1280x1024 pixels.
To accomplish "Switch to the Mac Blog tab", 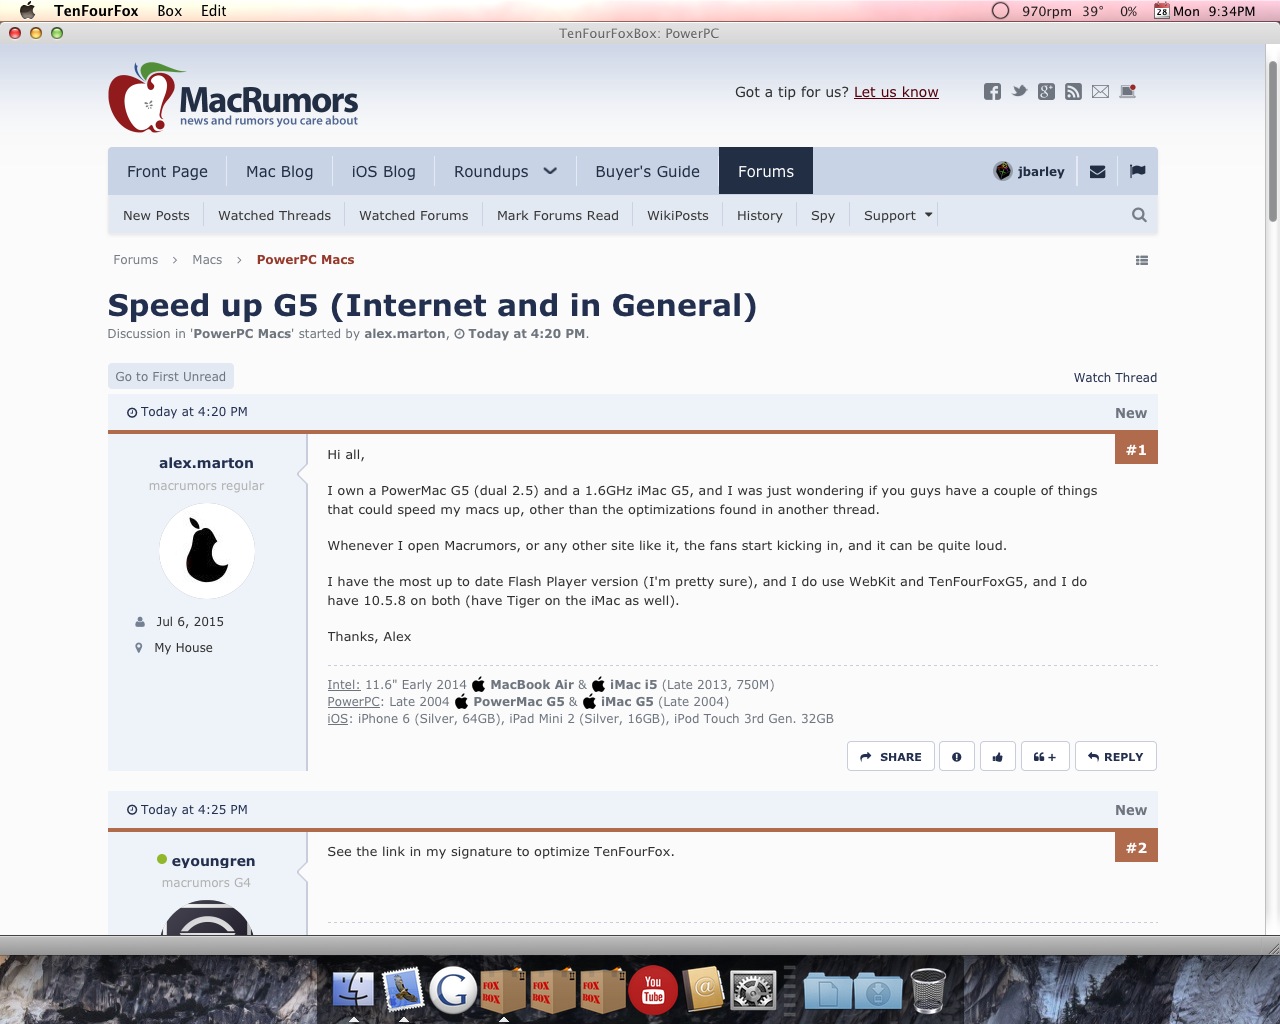I will 279,171.
